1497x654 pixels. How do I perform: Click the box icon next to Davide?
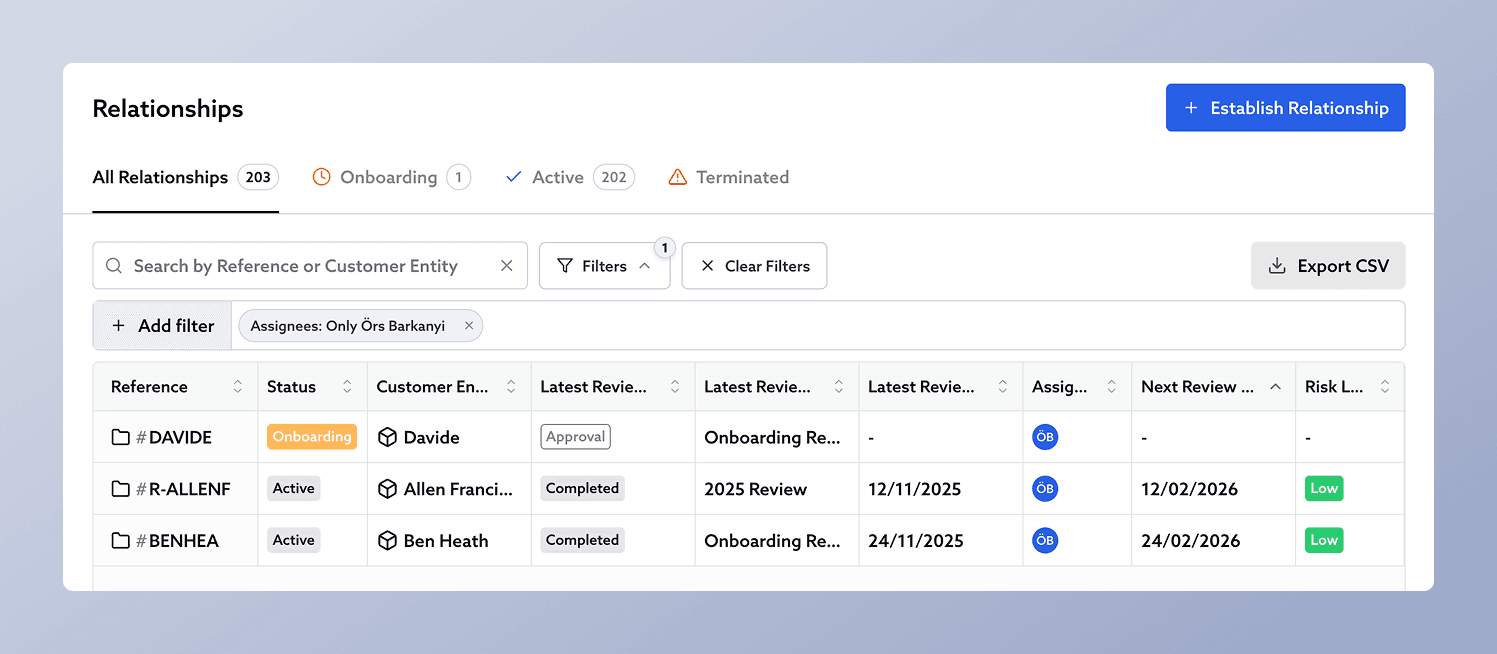(387, 437)
